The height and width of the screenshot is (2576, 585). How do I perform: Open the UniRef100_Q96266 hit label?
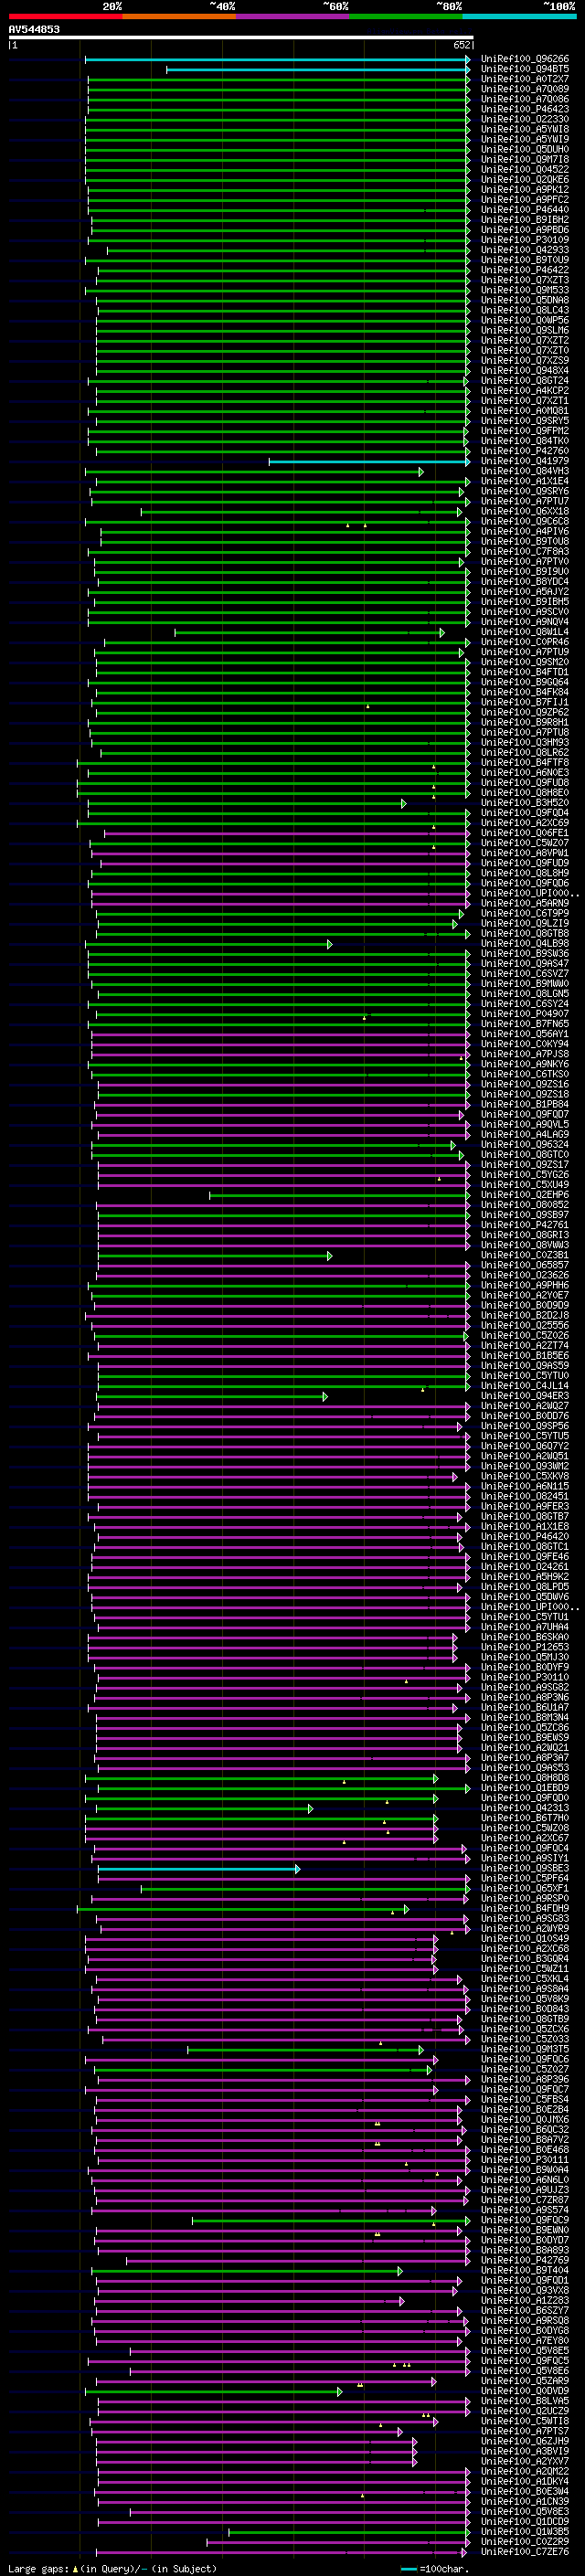(x=524, y=59)
